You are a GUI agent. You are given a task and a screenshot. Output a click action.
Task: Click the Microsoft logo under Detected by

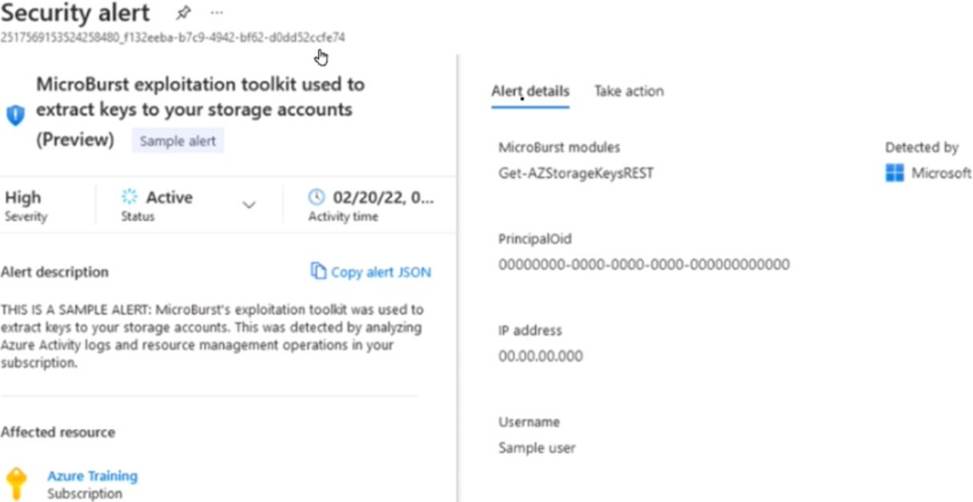coord(895,173)
